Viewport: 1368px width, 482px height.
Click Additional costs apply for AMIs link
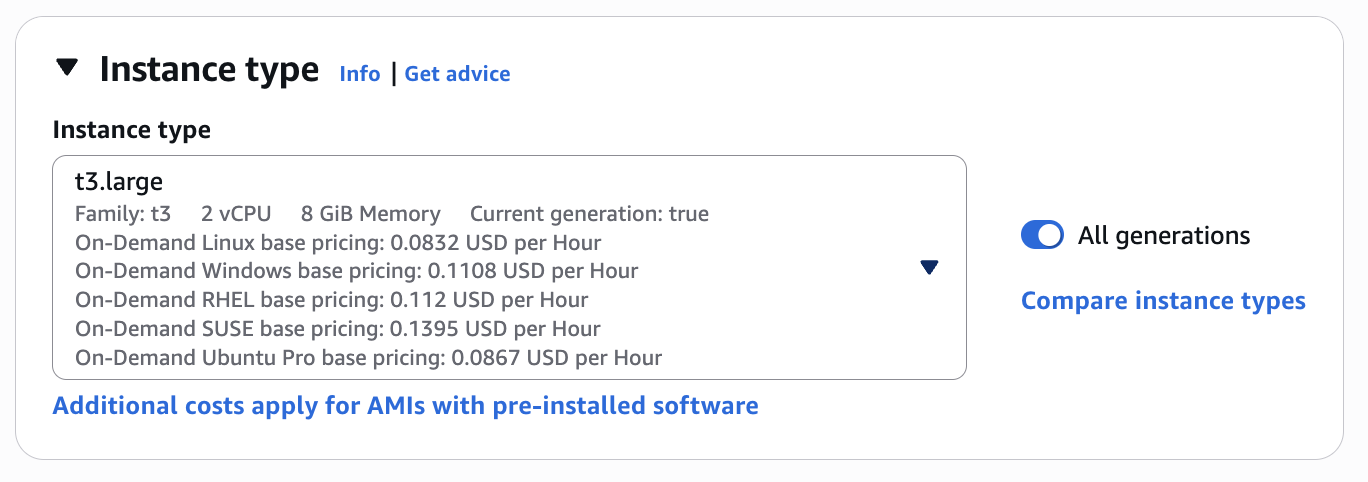[405, 406]
